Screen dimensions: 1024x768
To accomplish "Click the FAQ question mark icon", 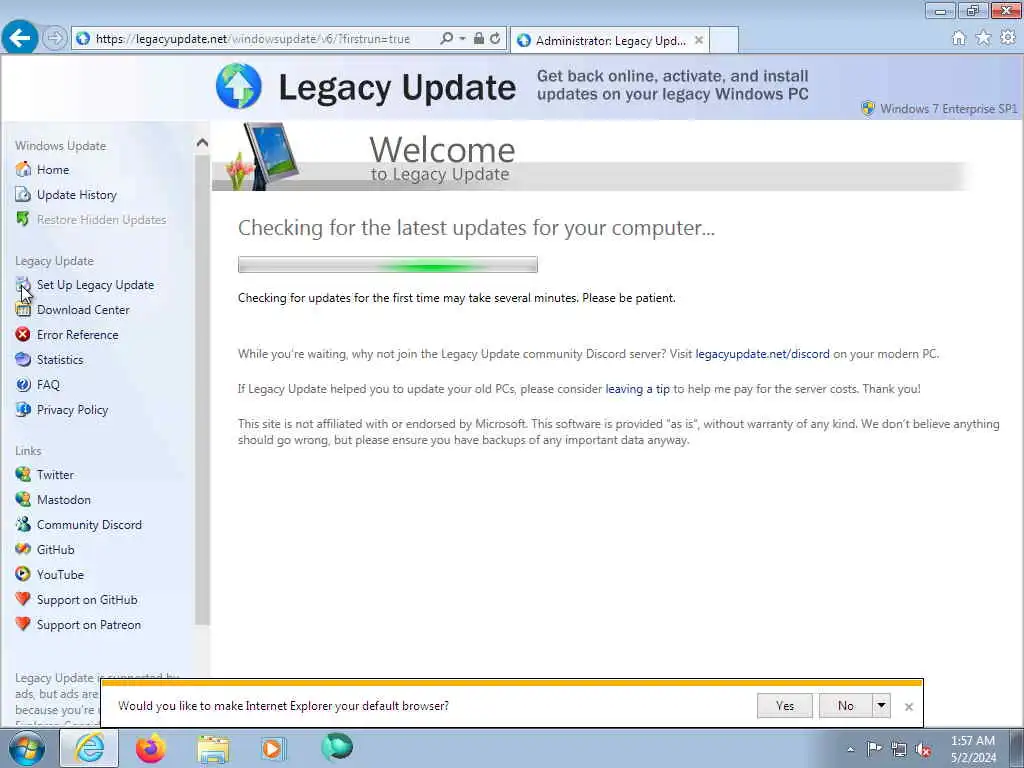I will tap(23, 385).
